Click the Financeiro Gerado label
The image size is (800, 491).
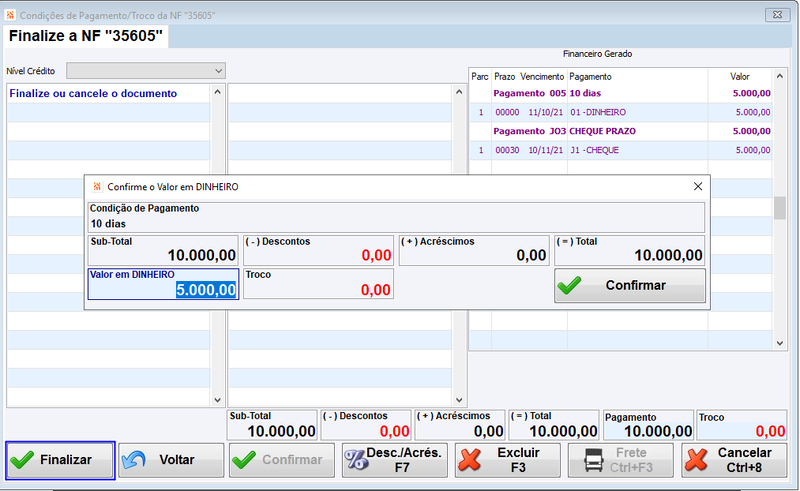coord(597,54)
